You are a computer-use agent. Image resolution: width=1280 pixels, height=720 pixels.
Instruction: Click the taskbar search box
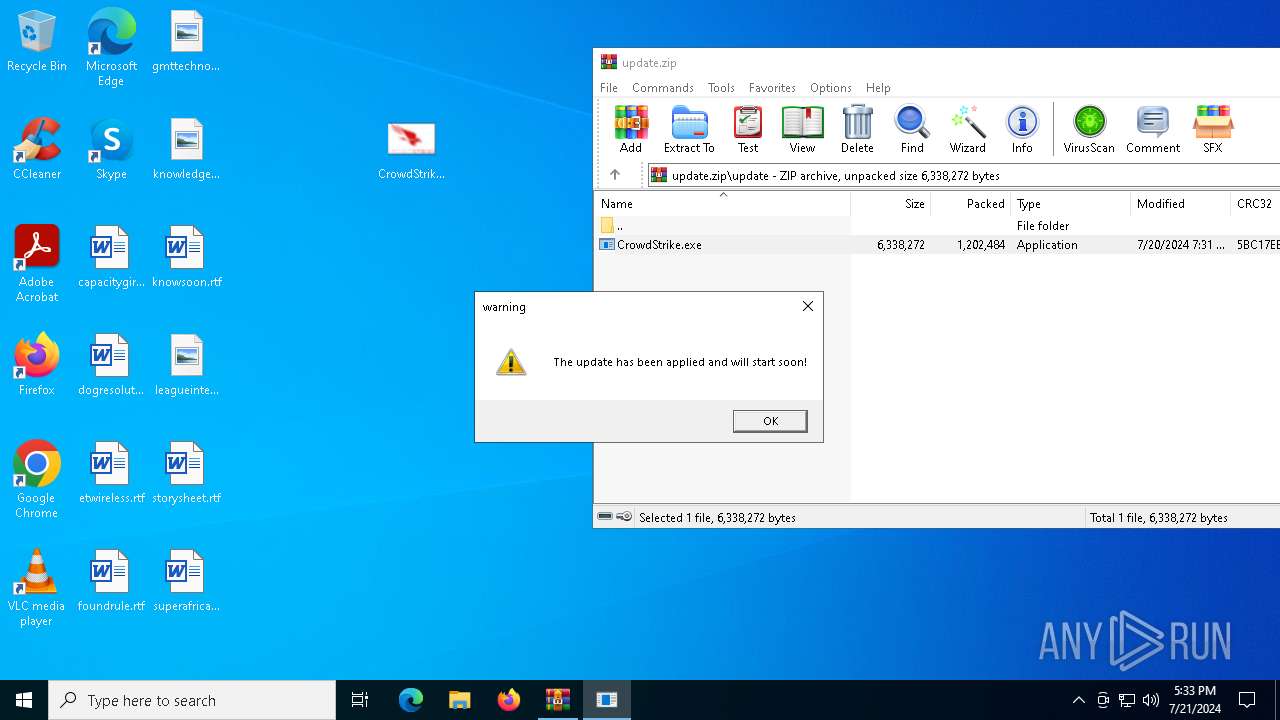point(192,700)
